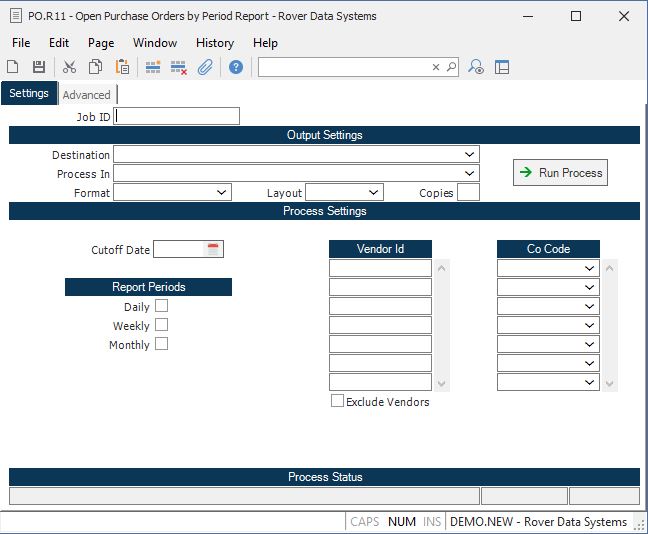Click the Paste clipboard icon

click(122, 67)
